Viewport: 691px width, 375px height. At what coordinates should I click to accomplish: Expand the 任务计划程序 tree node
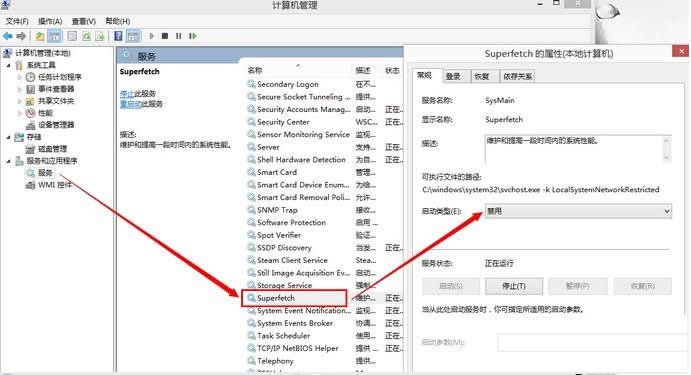click(19, 77)
